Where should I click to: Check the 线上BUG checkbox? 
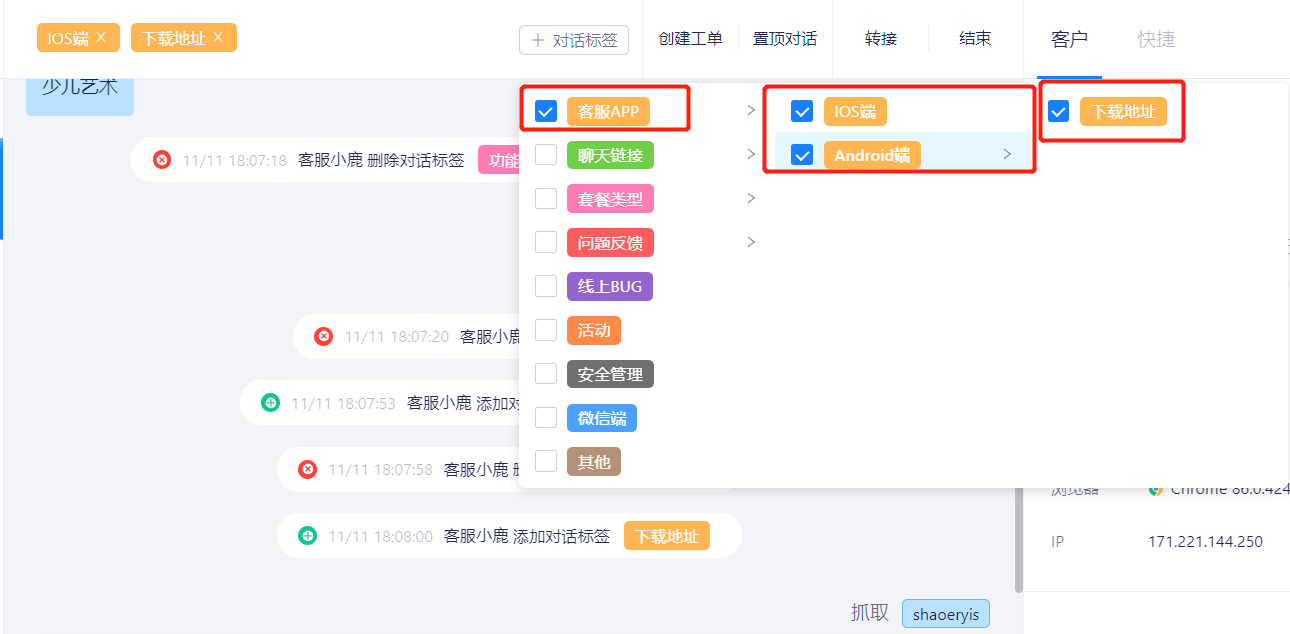546,286
